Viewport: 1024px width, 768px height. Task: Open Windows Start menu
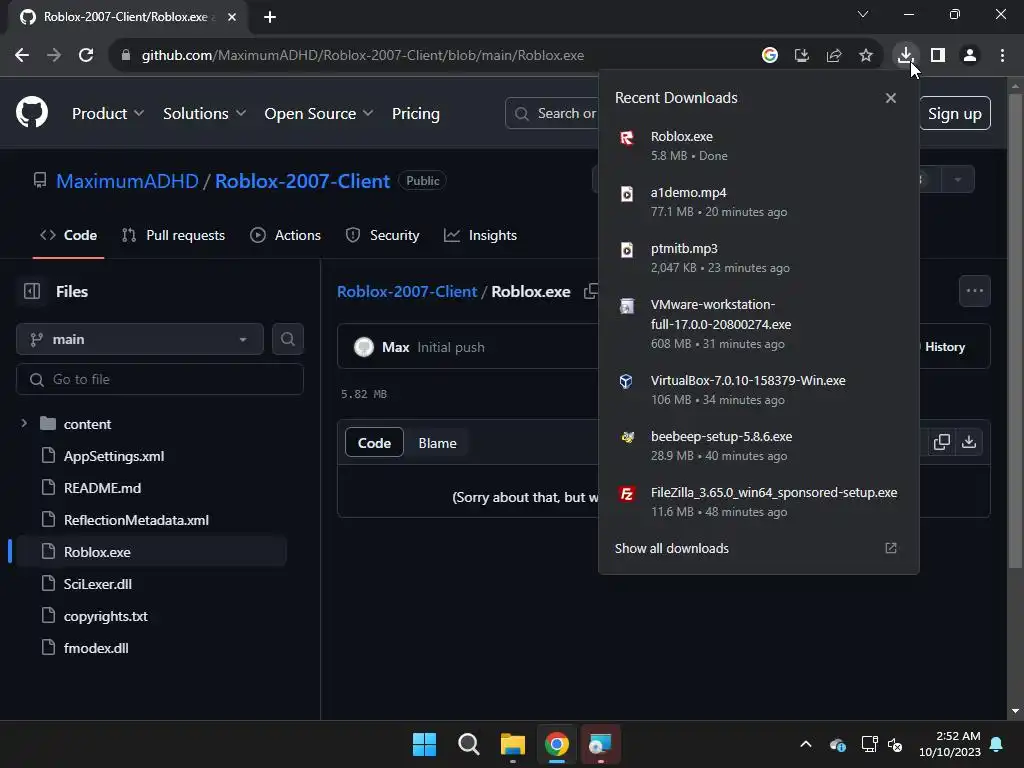424,744
